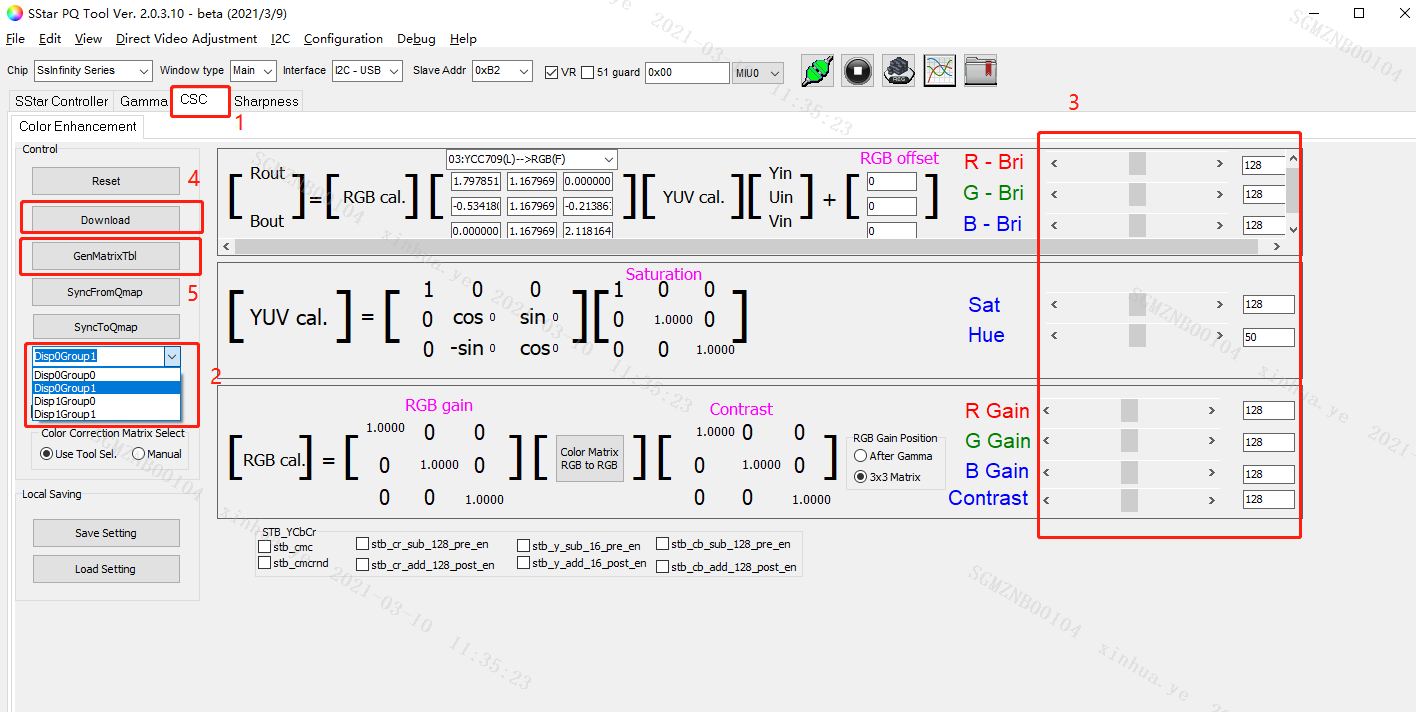
Task: Click the Save Setting button
Action: click(105, 533)
